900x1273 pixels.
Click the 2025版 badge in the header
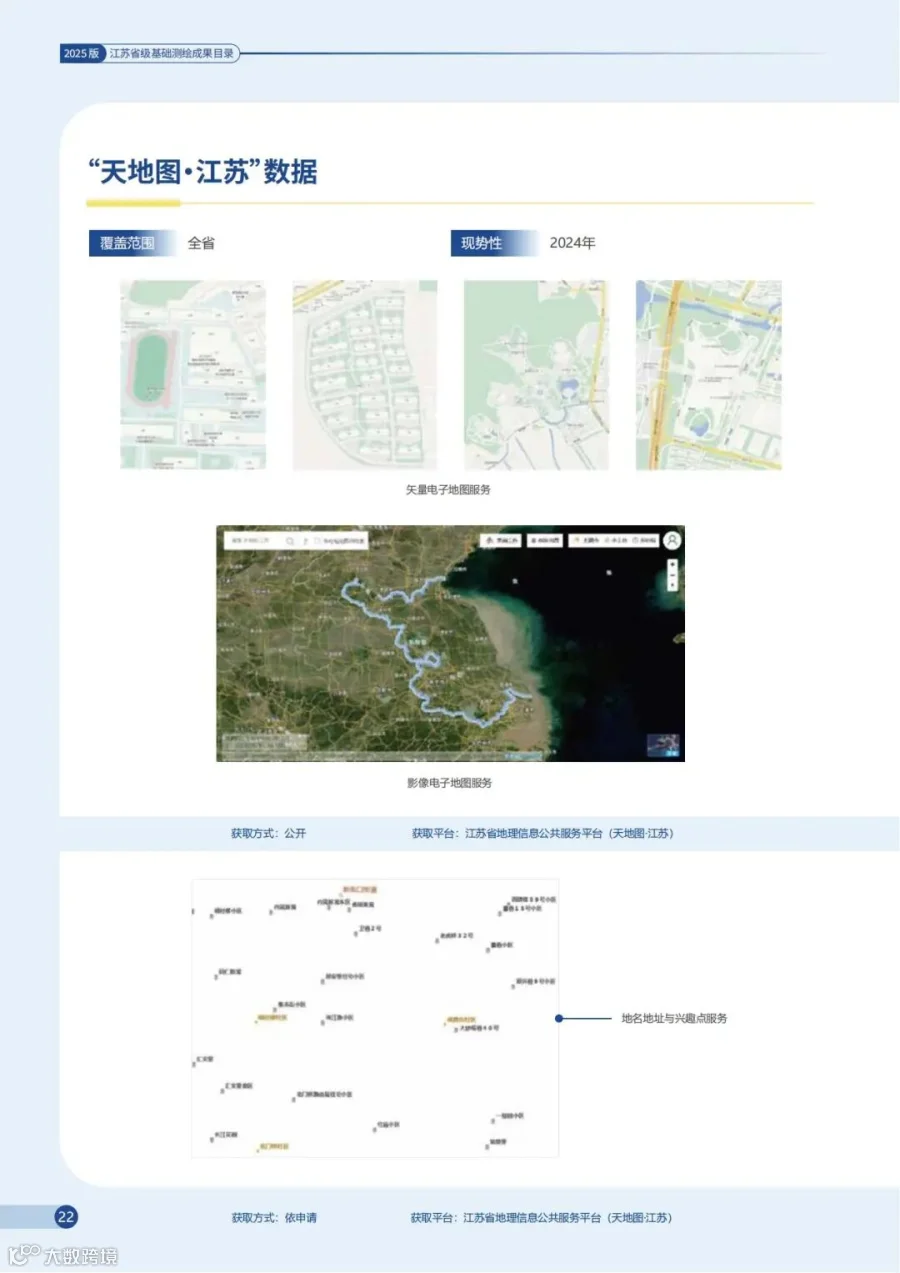(81, 54)
